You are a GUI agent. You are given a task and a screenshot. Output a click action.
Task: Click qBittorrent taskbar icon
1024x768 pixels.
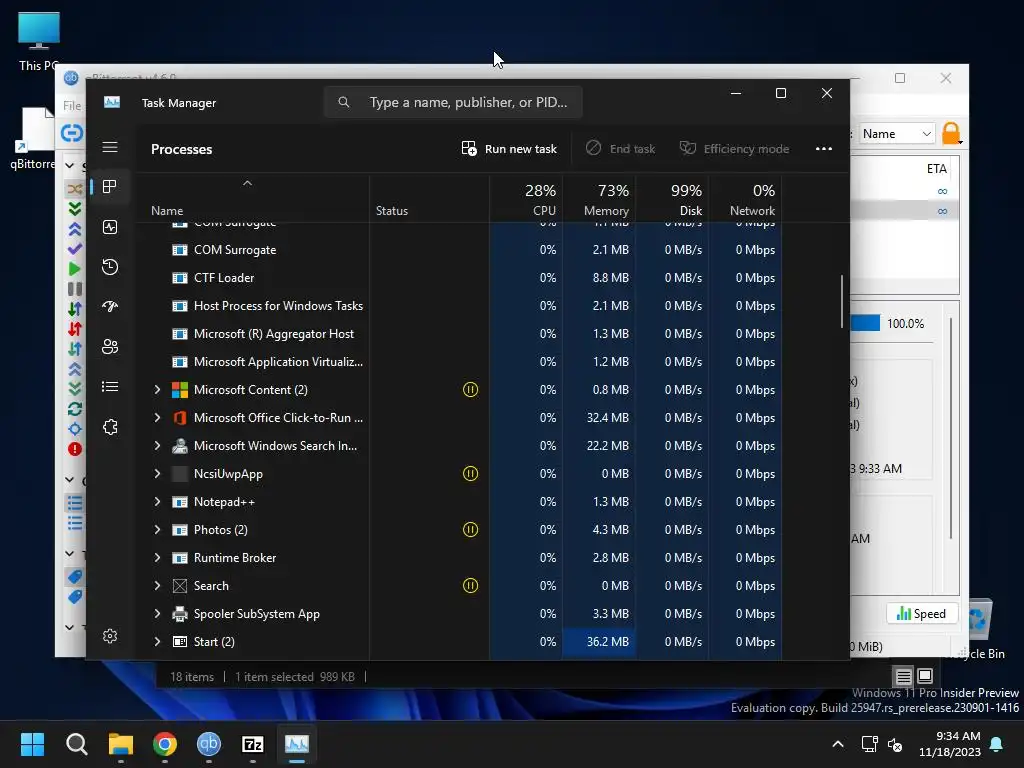point(209,744)
